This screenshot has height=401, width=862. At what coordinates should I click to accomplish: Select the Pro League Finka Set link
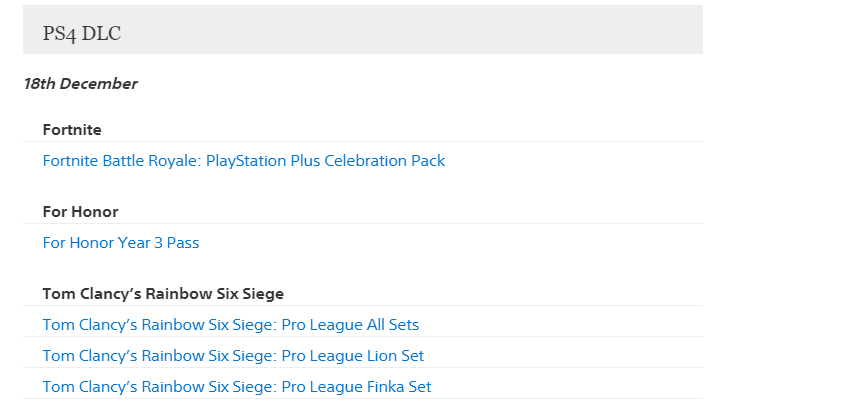coord(236,387)
